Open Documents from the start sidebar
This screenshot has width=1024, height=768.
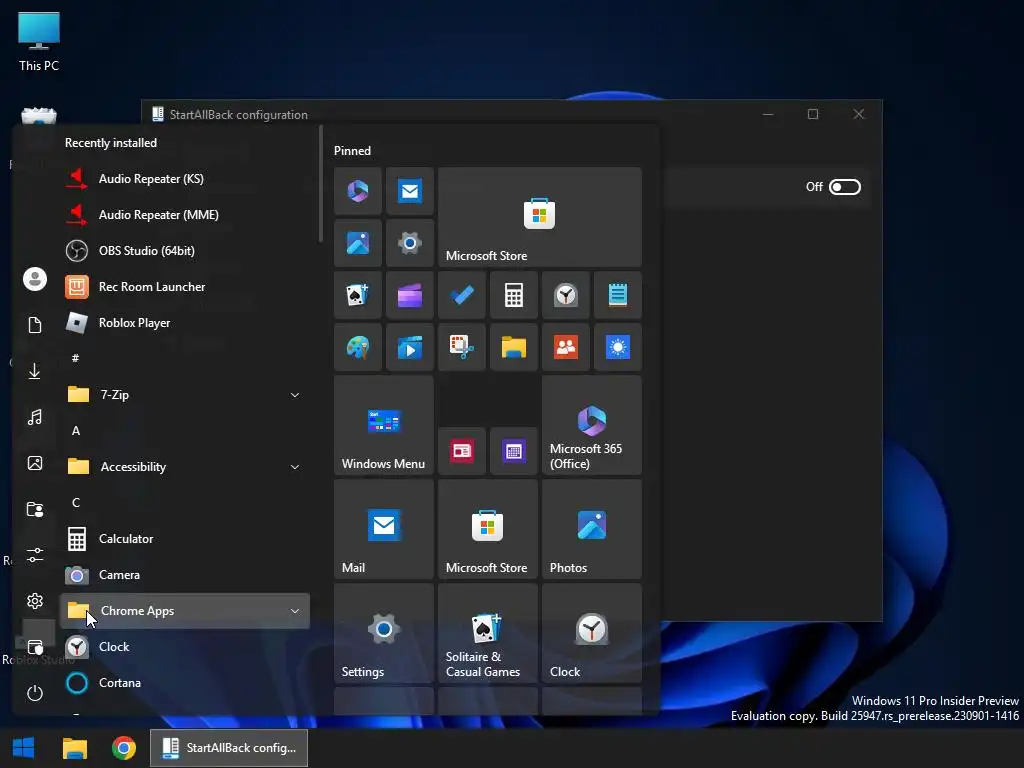(35, 325)
